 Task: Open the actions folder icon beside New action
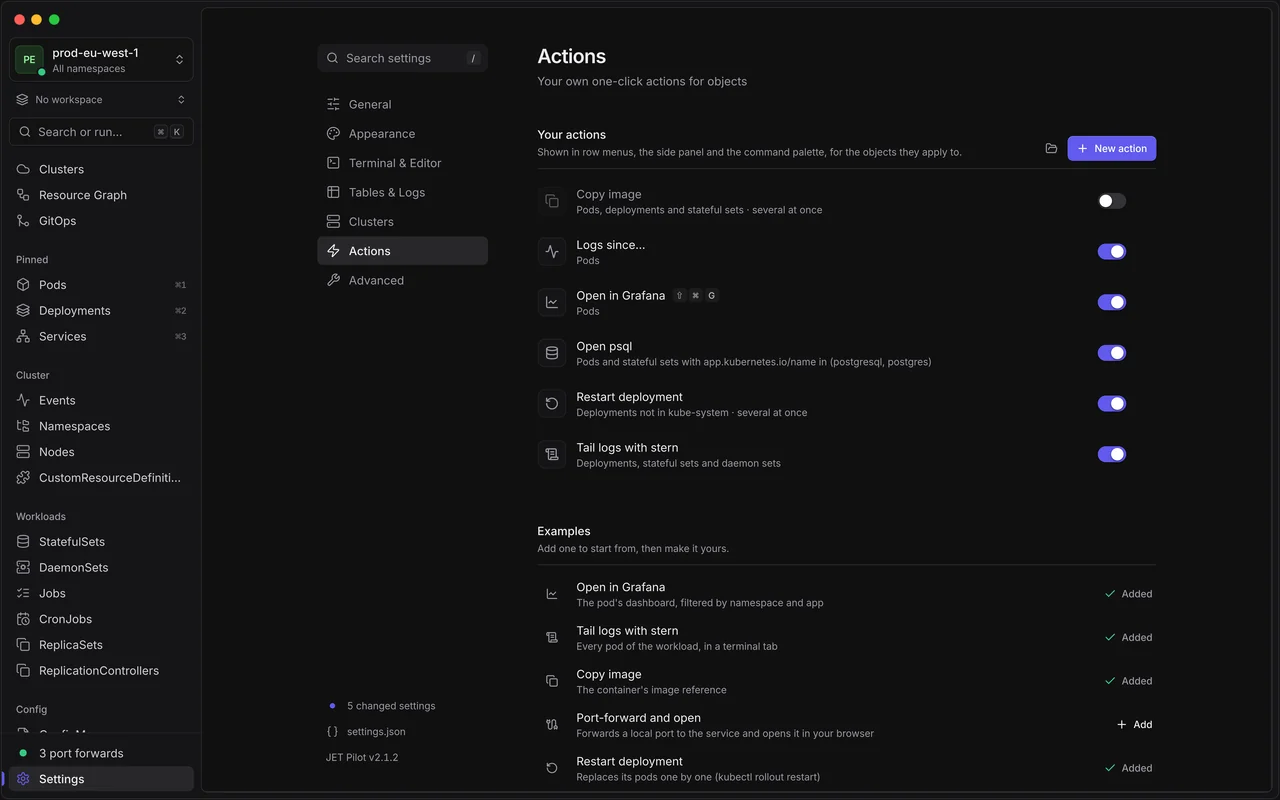tap(1051, 148)
